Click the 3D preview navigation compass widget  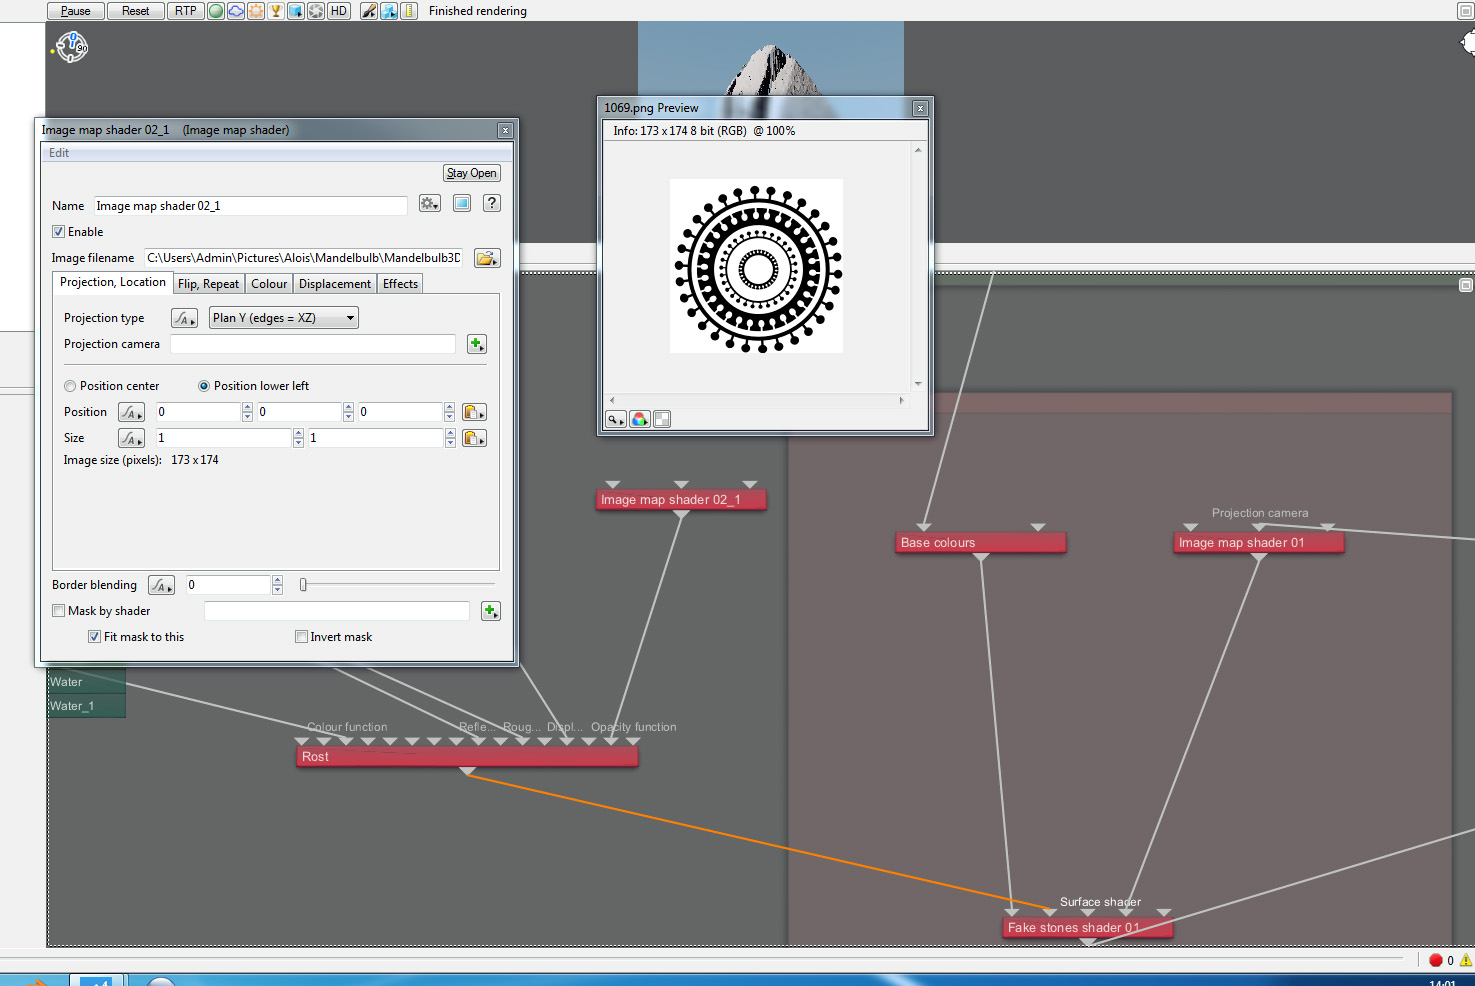tap(72, 46)
